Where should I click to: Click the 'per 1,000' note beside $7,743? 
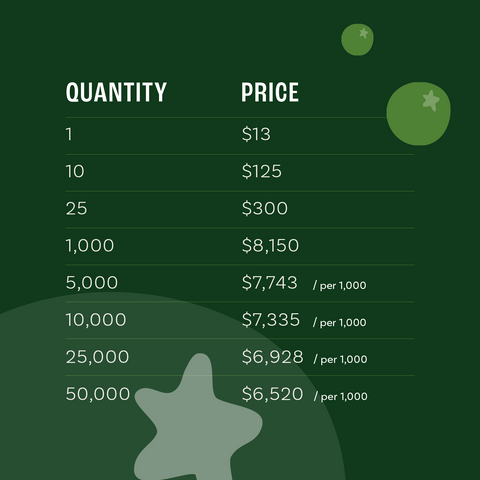tap(340, 286)
